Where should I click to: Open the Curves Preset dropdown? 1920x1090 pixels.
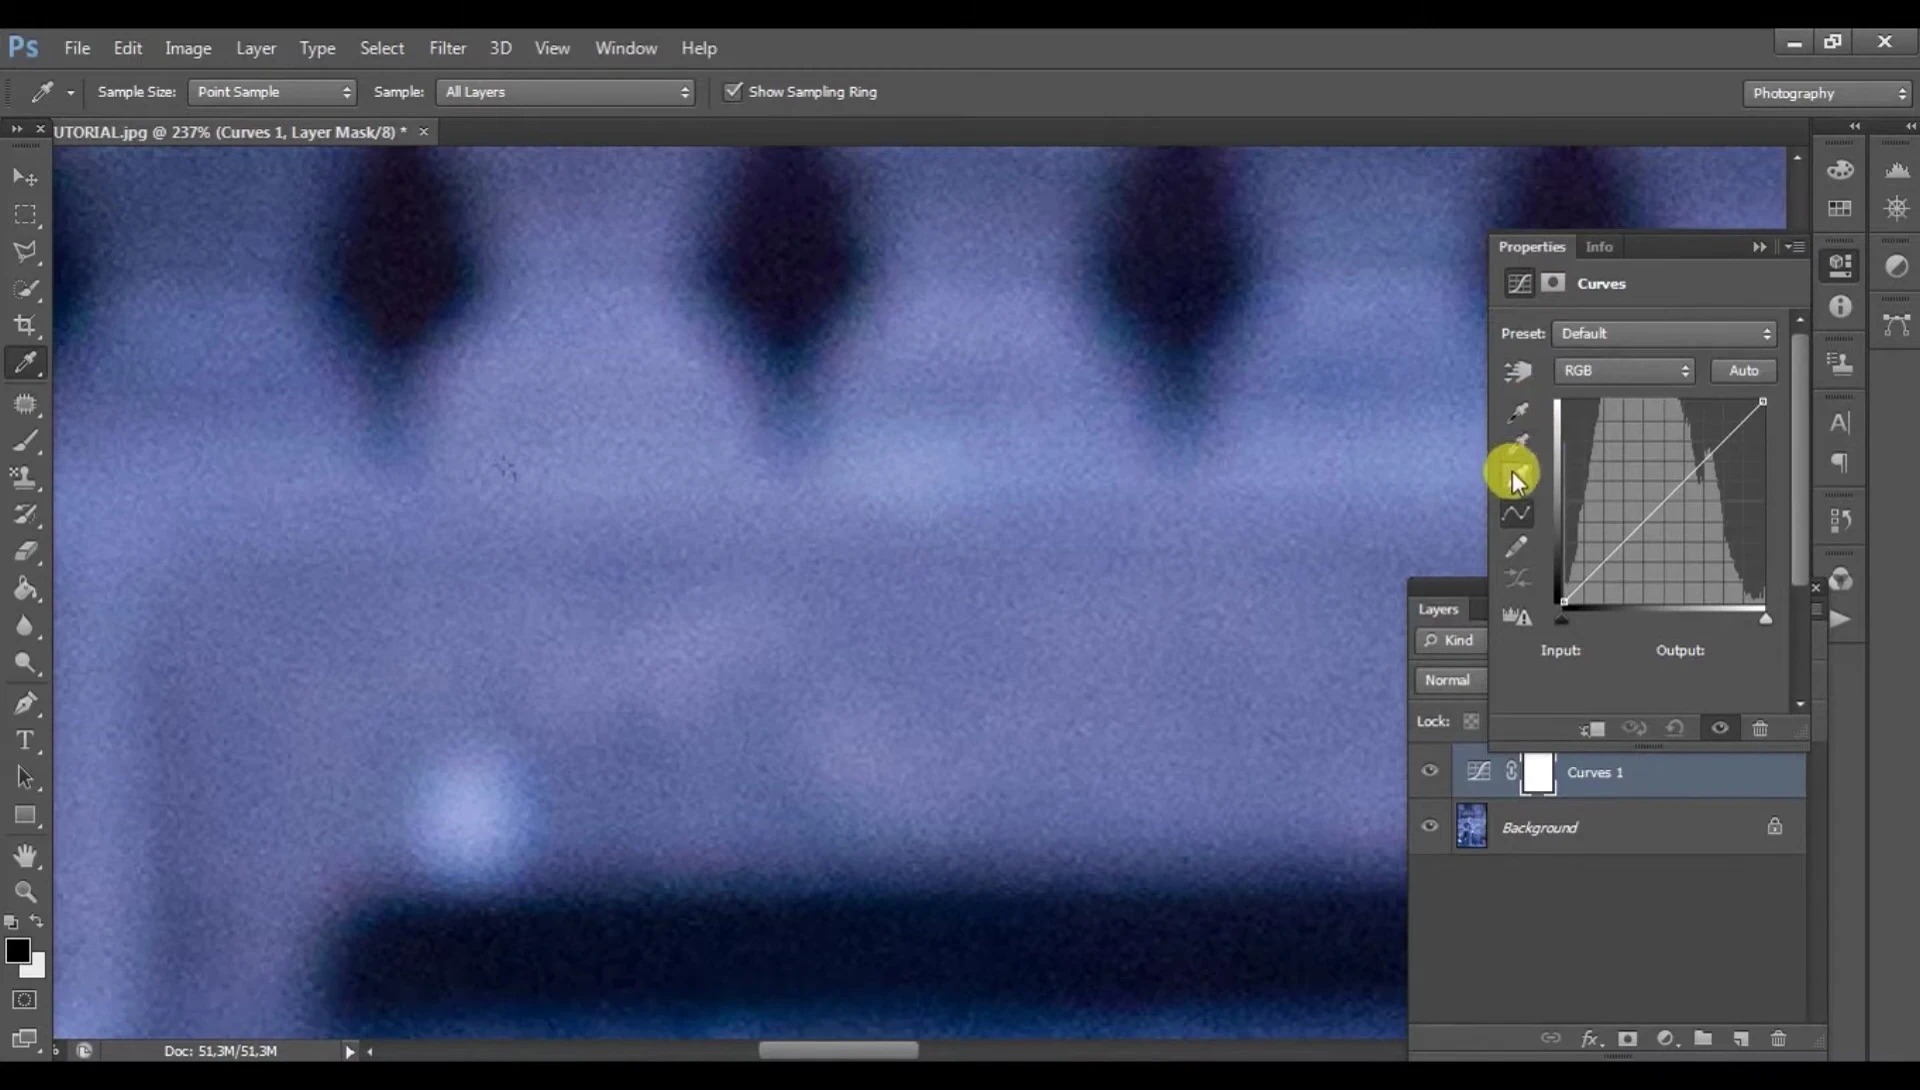[x=1664, y=333]
